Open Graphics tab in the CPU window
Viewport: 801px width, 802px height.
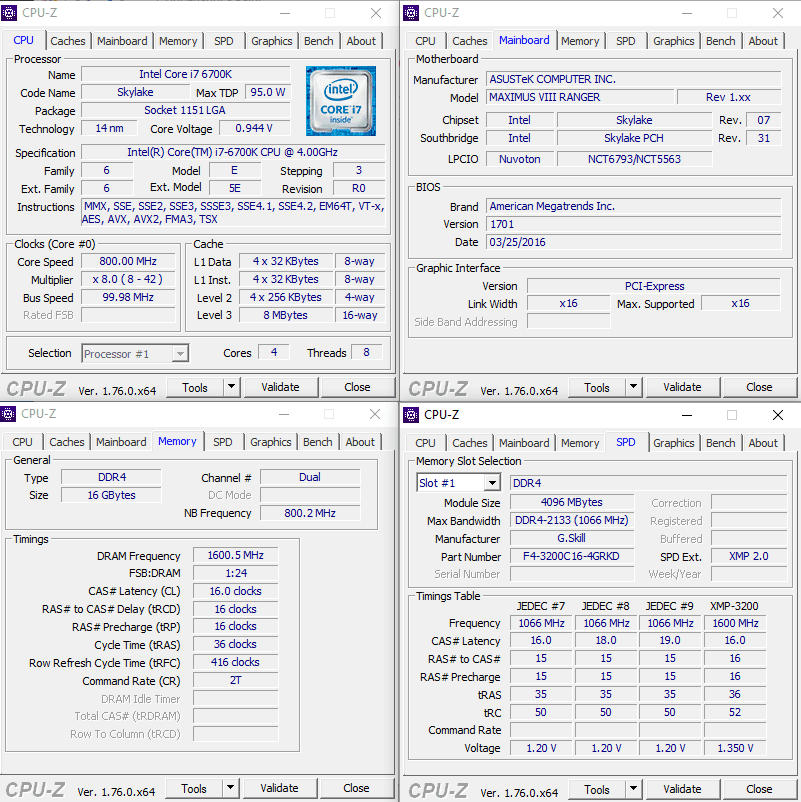272,41
